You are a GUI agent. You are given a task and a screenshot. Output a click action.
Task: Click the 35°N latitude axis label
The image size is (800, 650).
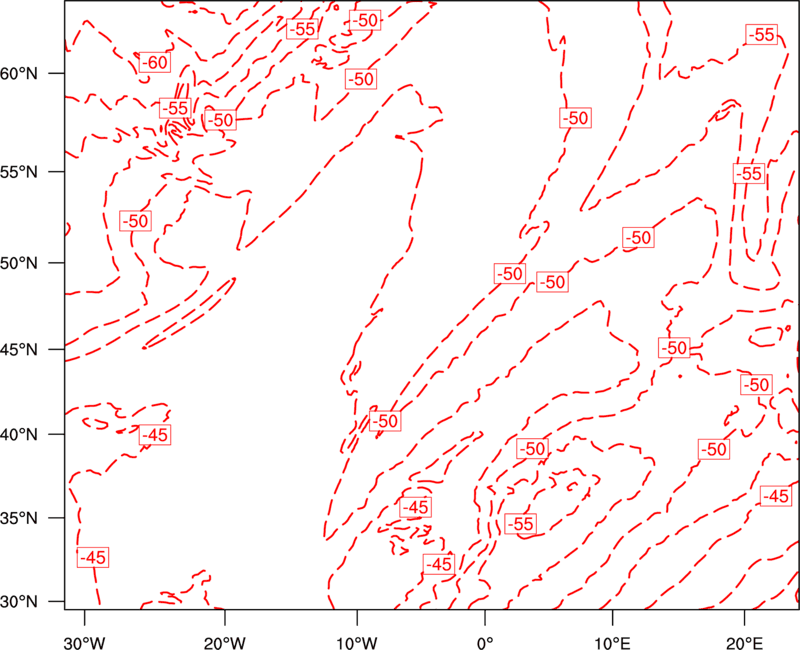pos(19,518)
